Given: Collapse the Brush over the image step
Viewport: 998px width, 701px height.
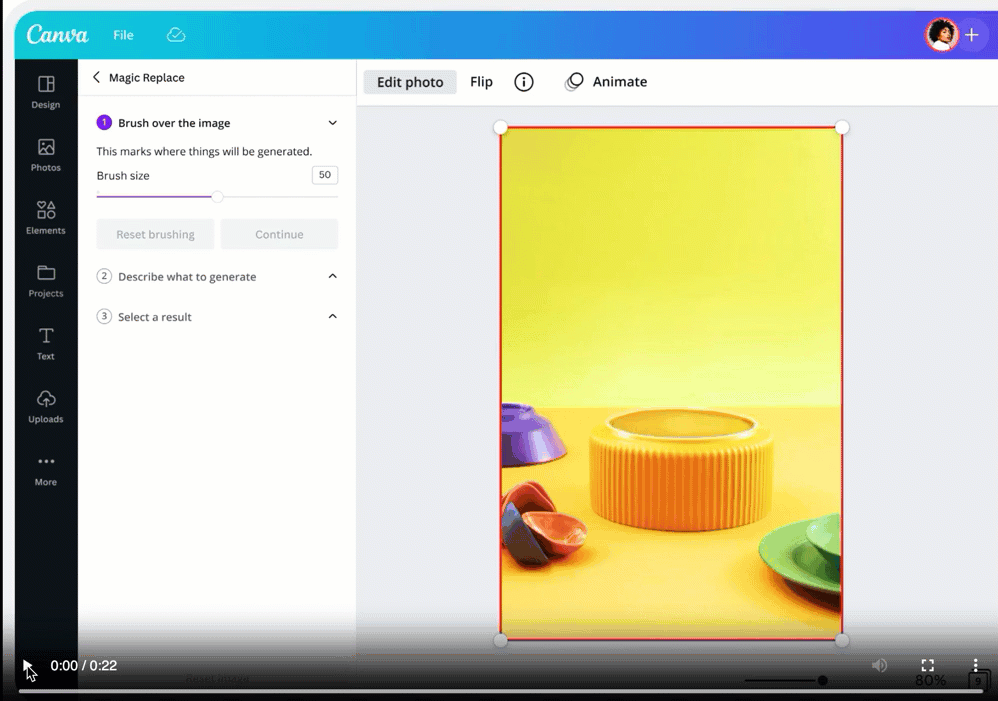Looking at the screenshot, I should (333, 123).
